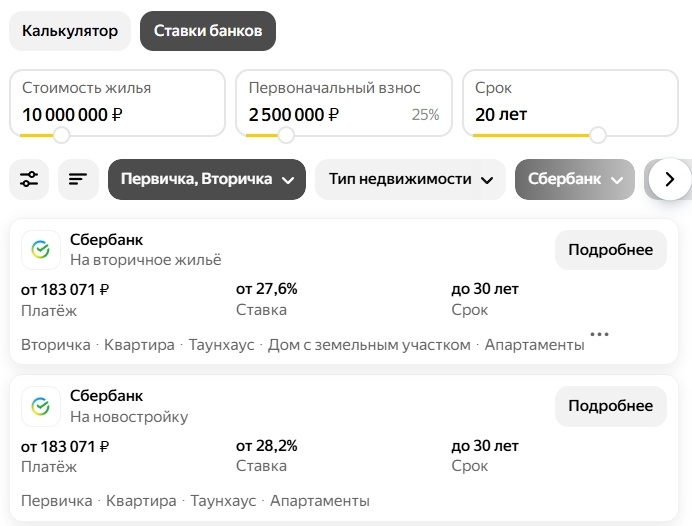This screenshot has height=526, width=692.
Task: Expand the Первичка, Вторичка dropdown
Action: click(206, 180)
